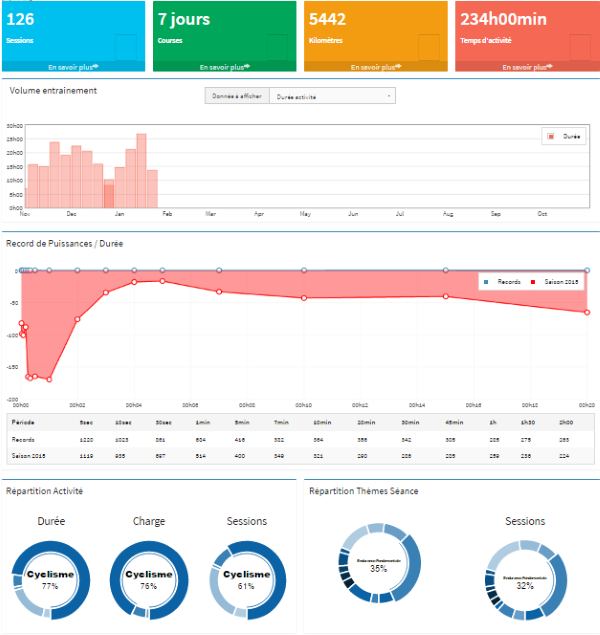Screen dimensions: 600x635
Task: Click the dropdown arrow of data selector
Action: tap(388, 96)
